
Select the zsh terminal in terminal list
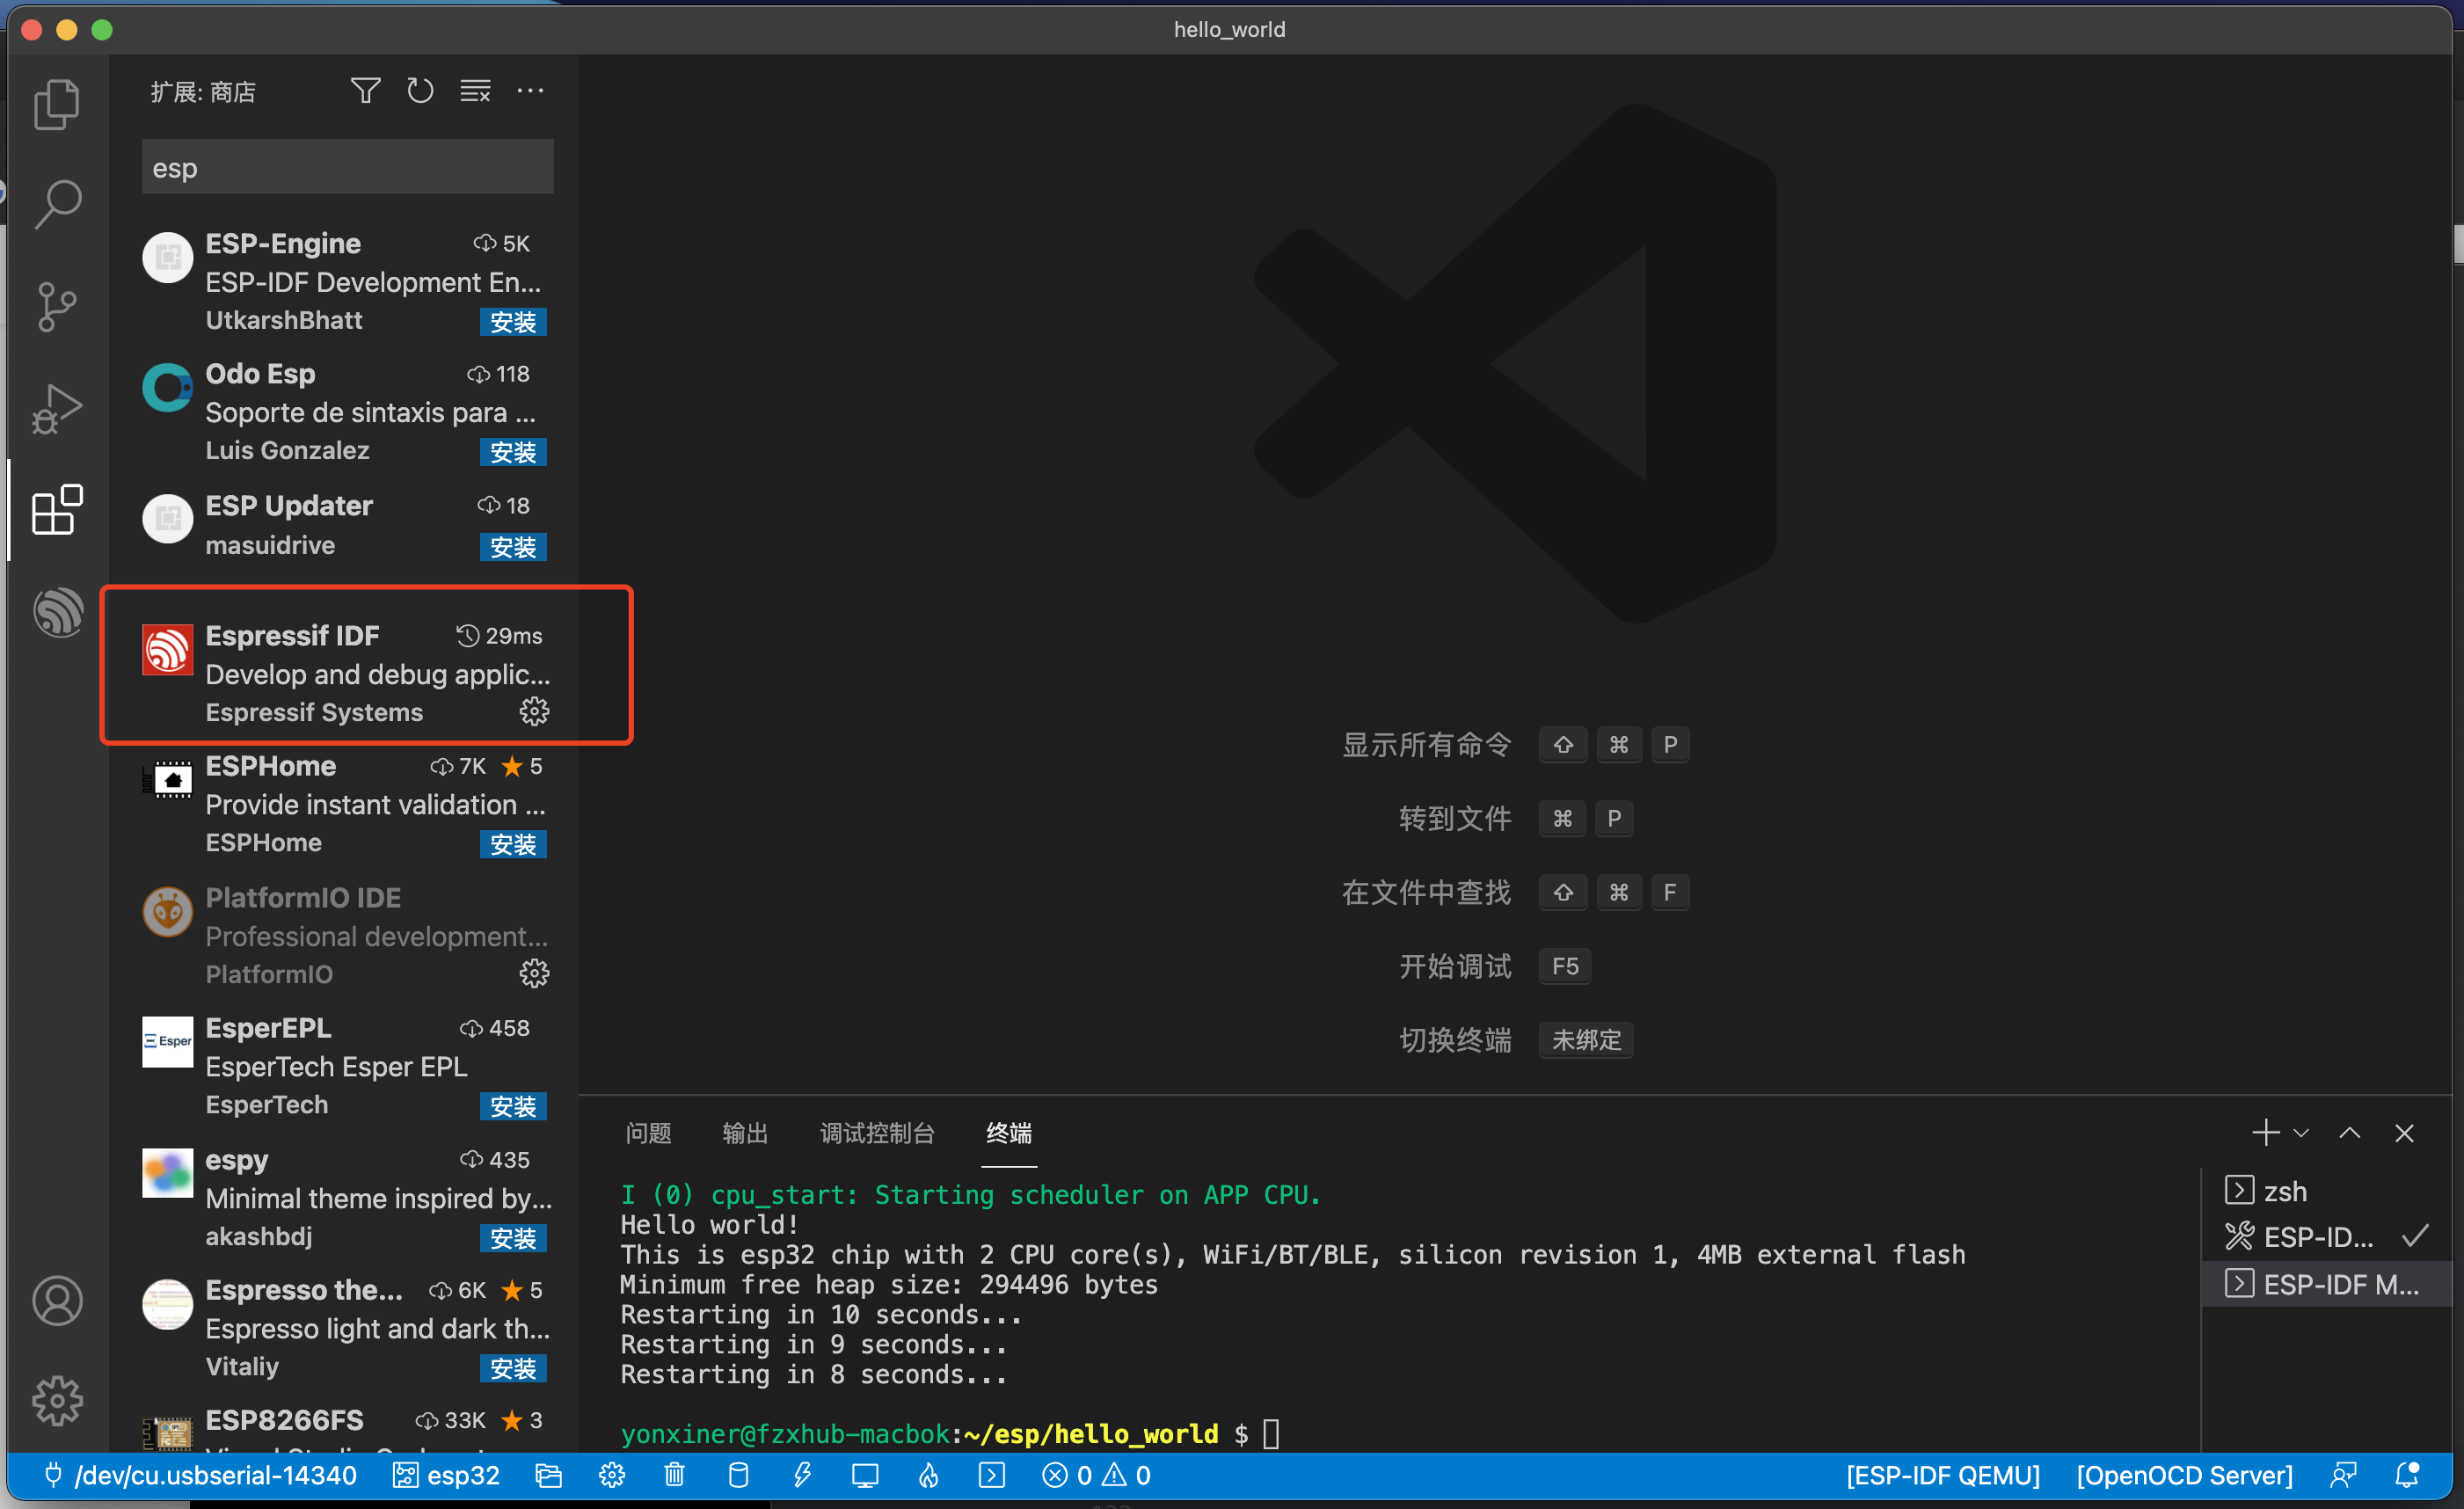[2285, 1191]
